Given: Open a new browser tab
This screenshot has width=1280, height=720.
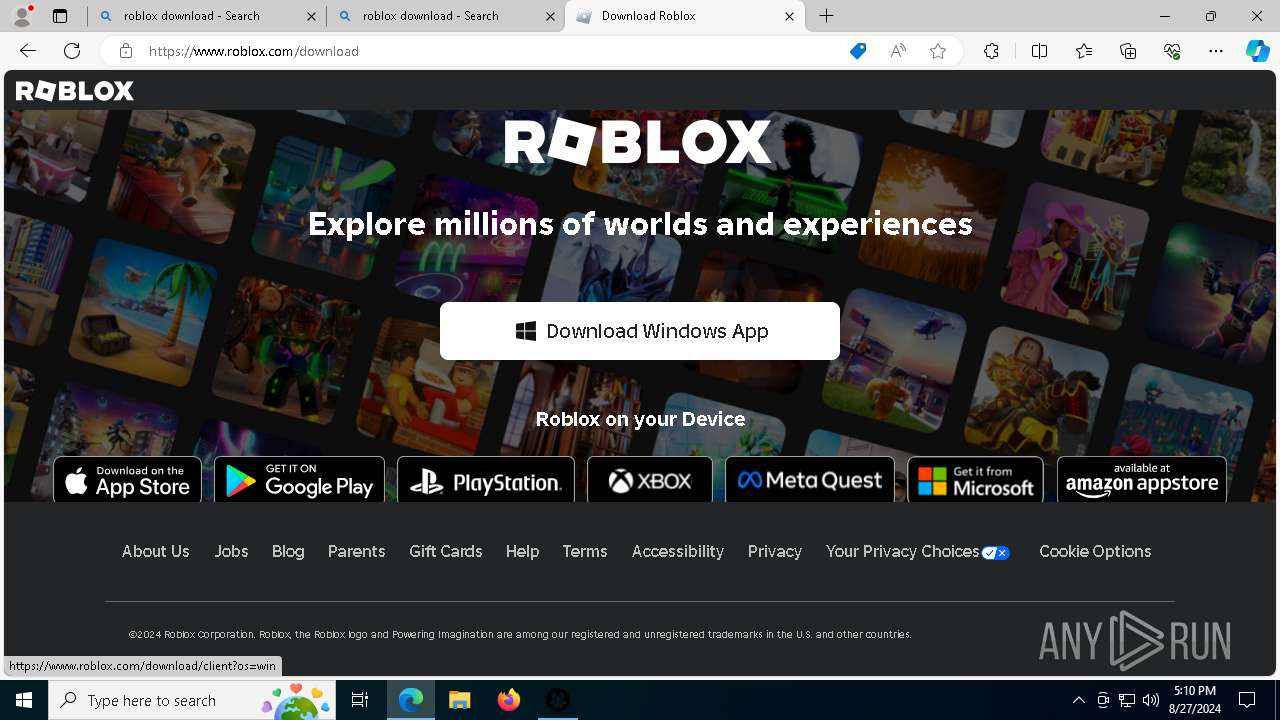Looking at the screenshot, I should (826, 16).
